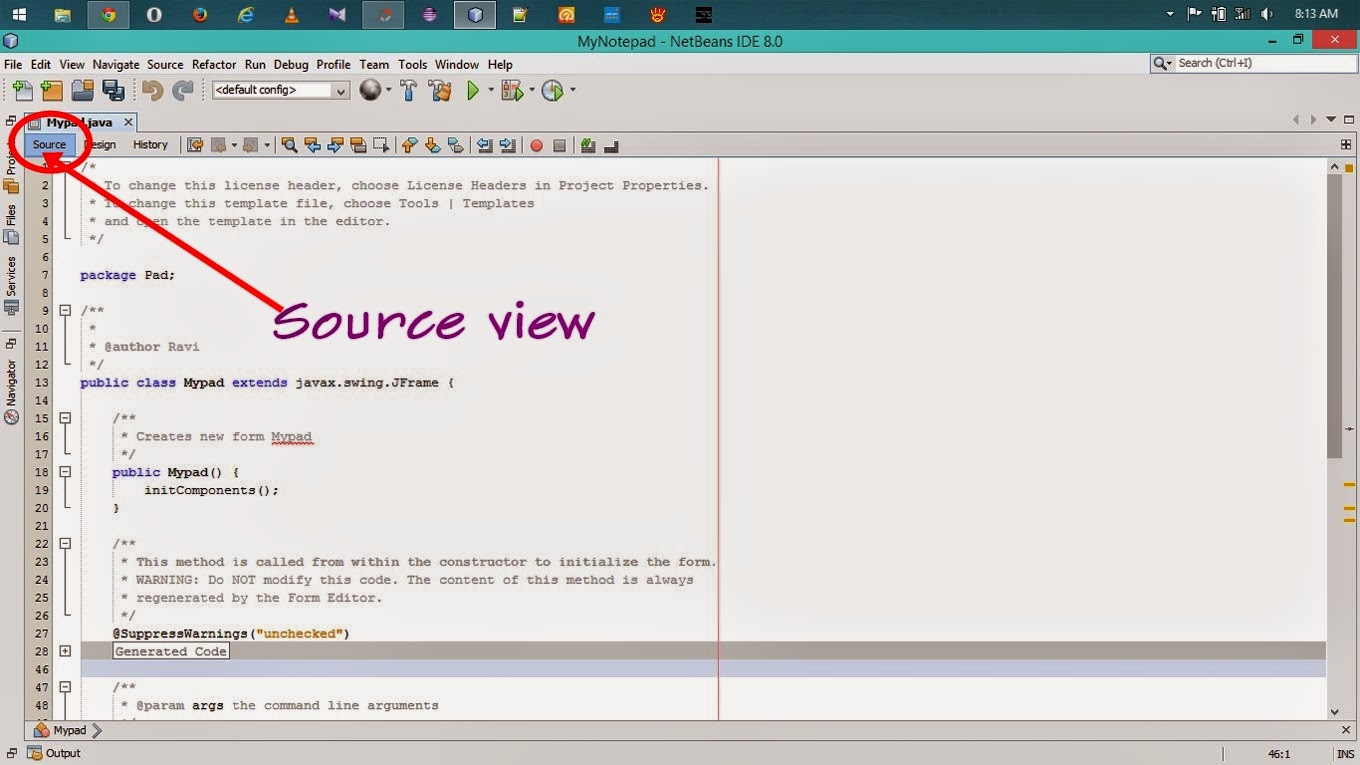The image size is (1360, 765).
Task: Close the Mypad.java editor tab
Action: [x=128, y=122]
